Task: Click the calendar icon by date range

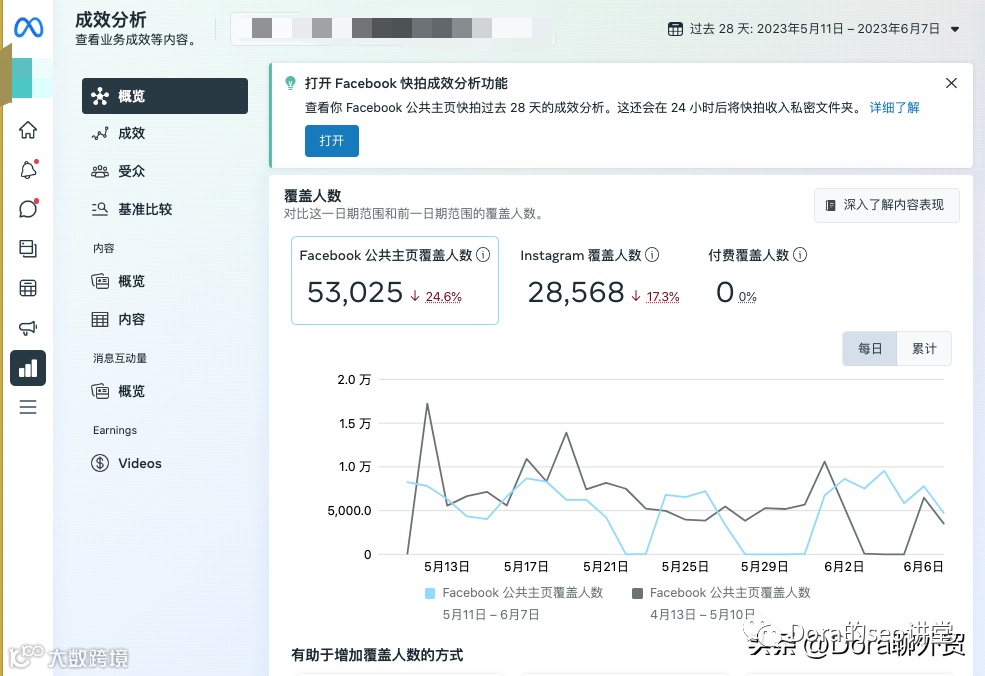Action: pyautogui.click(x=675, y=29)
